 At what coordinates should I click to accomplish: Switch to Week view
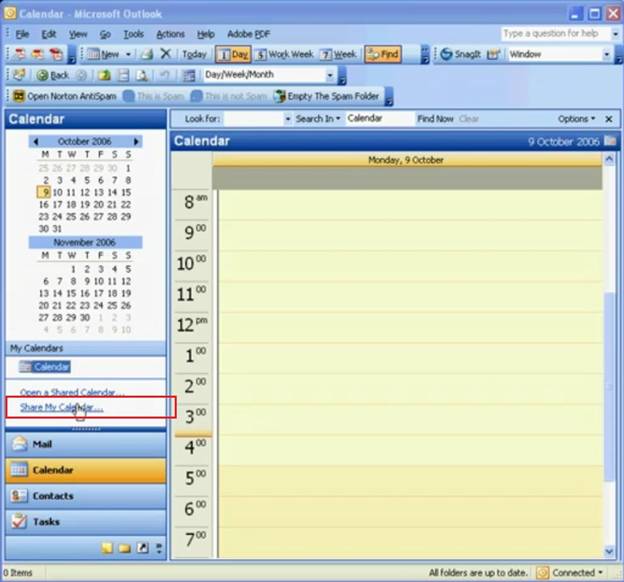coord(338,54)
